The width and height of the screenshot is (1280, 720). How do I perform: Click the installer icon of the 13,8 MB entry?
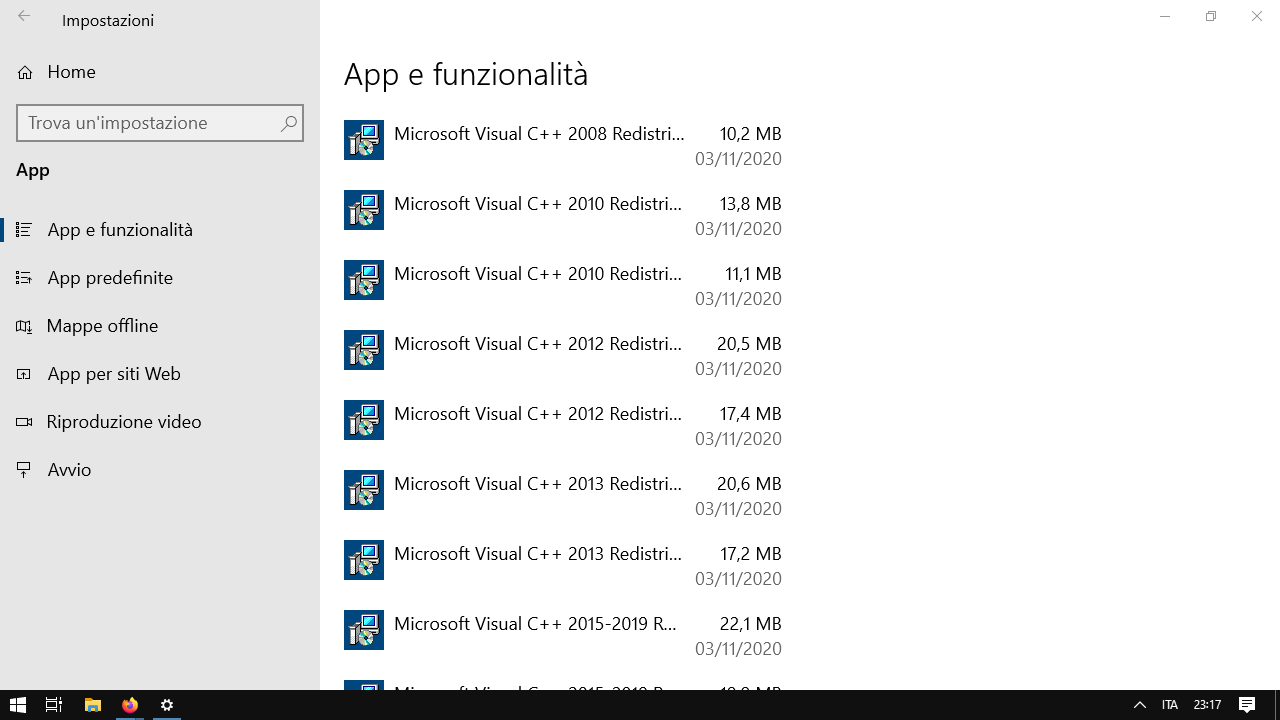[x=364, y=210]
